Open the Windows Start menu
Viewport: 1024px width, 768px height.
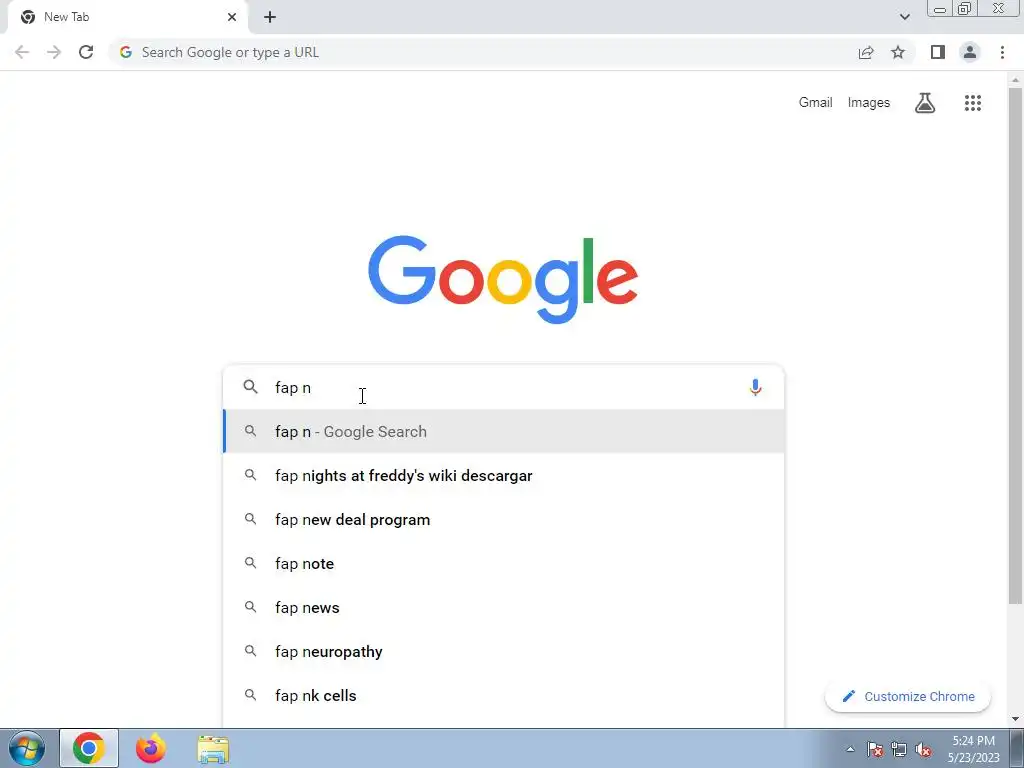tap(27, 748)
